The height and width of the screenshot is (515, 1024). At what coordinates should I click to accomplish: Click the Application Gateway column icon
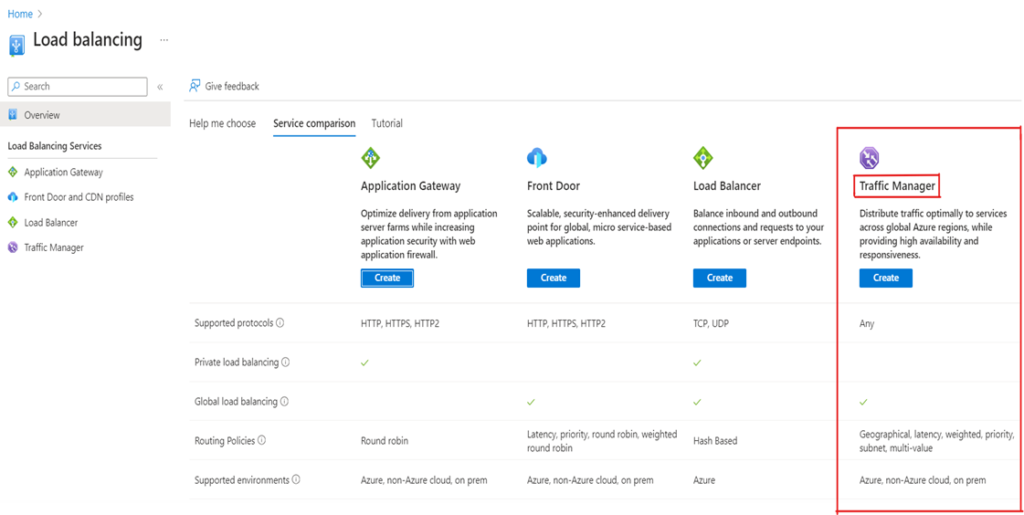tap(371, 157)
